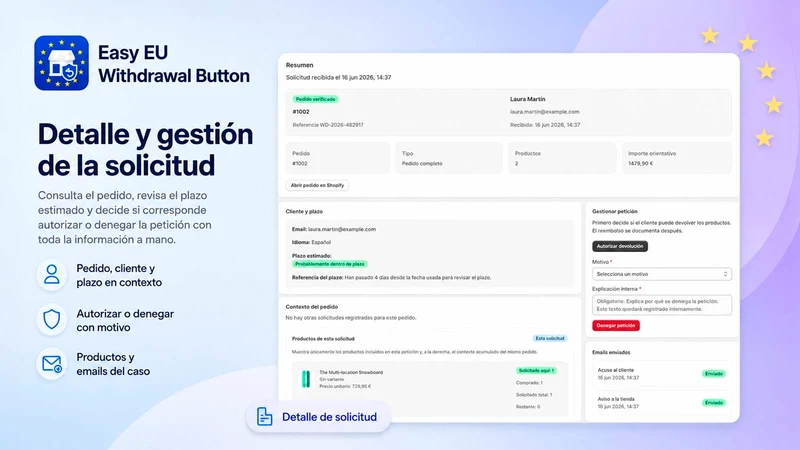Click The Multi-location Snowboard product name
Viewport: 800px width, 450px height.
click(351, 372)
